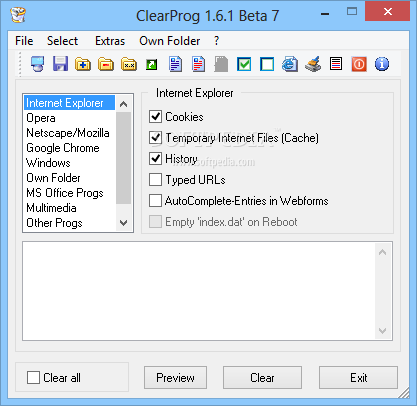Open the ? help menu
Screen dimensions: 417x406
point(216,41)
